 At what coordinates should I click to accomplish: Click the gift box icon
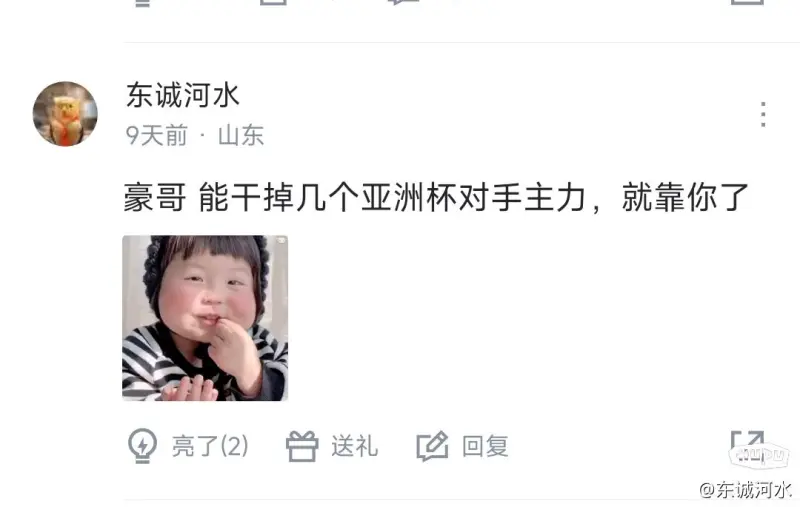pos(302,446)
